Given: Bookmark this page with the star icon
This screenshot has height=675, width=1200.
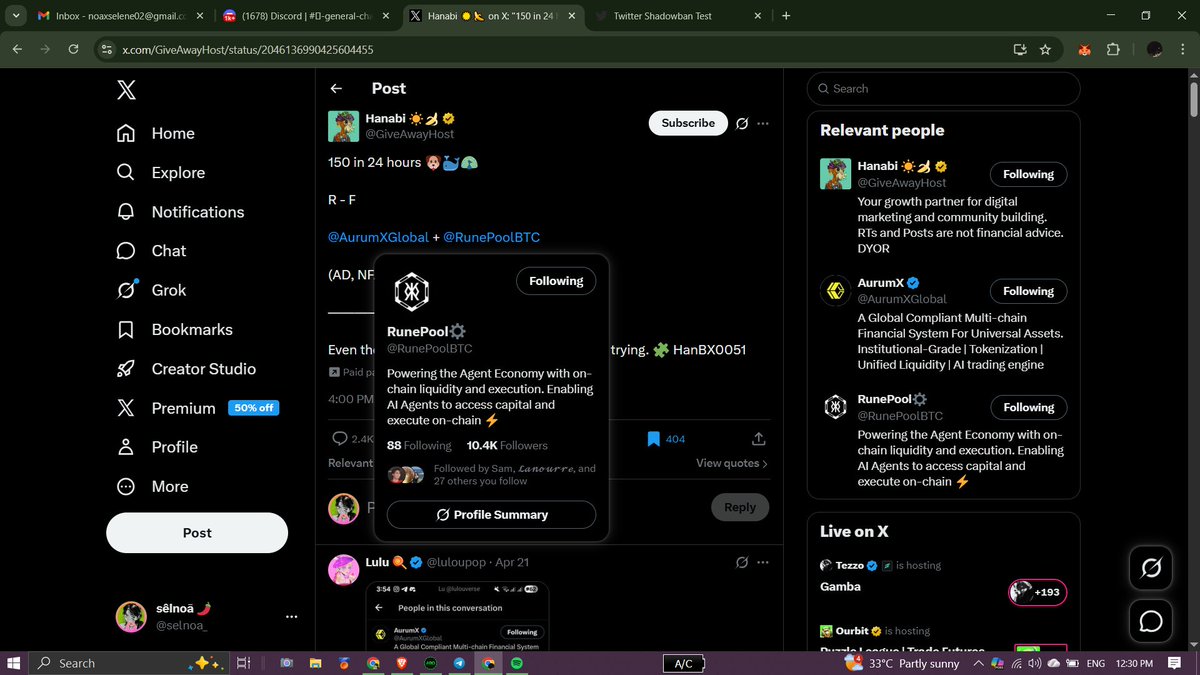Looking at the screenshot, I should [1045, 49].
